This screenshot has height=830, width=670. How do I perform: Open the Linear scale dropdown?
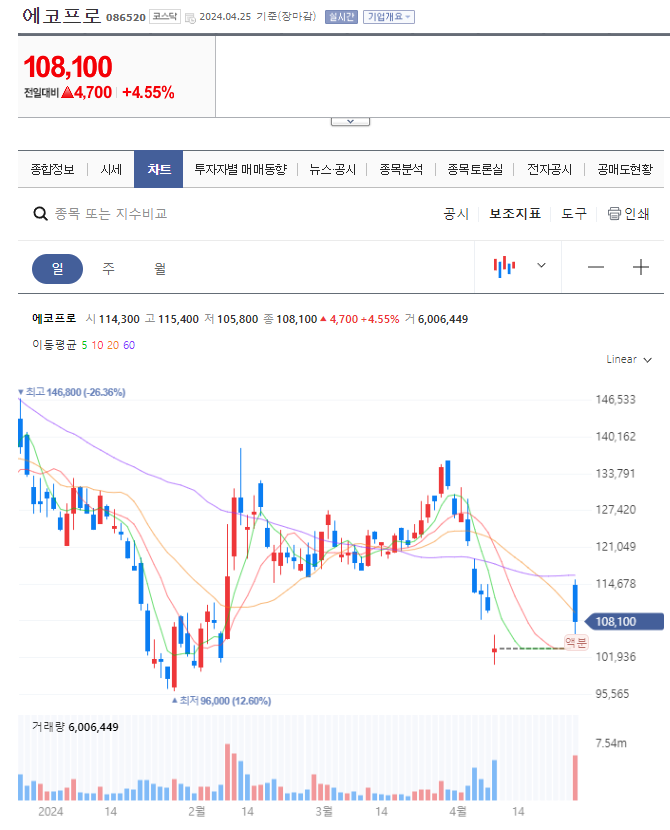coord(629,359)
